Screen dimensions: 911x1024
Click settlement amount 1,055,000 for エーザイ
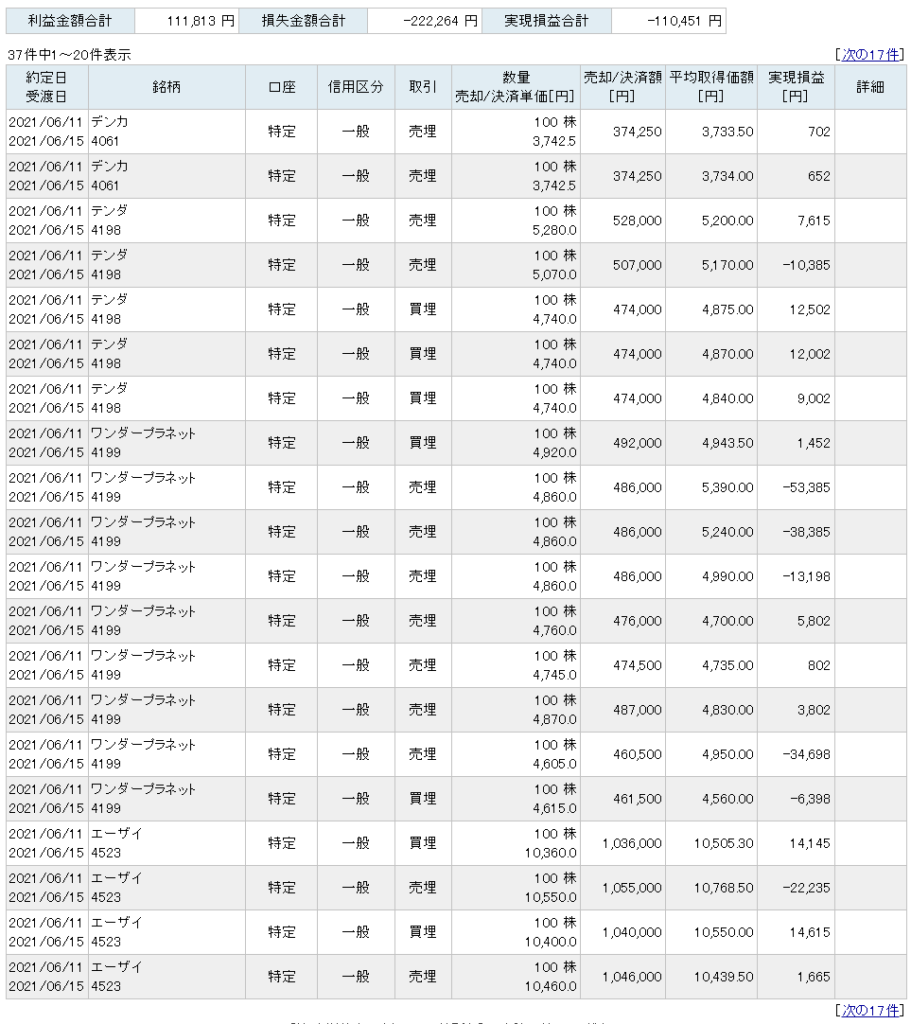tap(631, 888)
